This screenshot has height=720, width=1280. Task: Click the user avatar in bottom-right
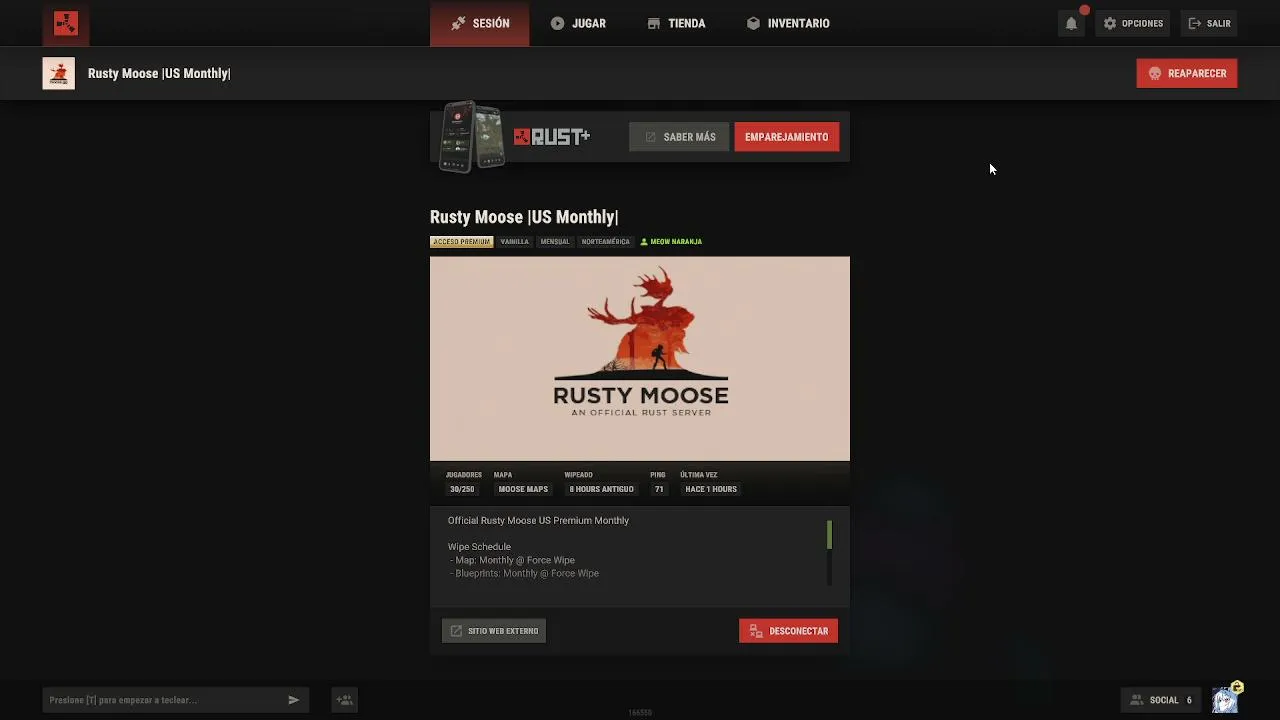click(1226, 699)
